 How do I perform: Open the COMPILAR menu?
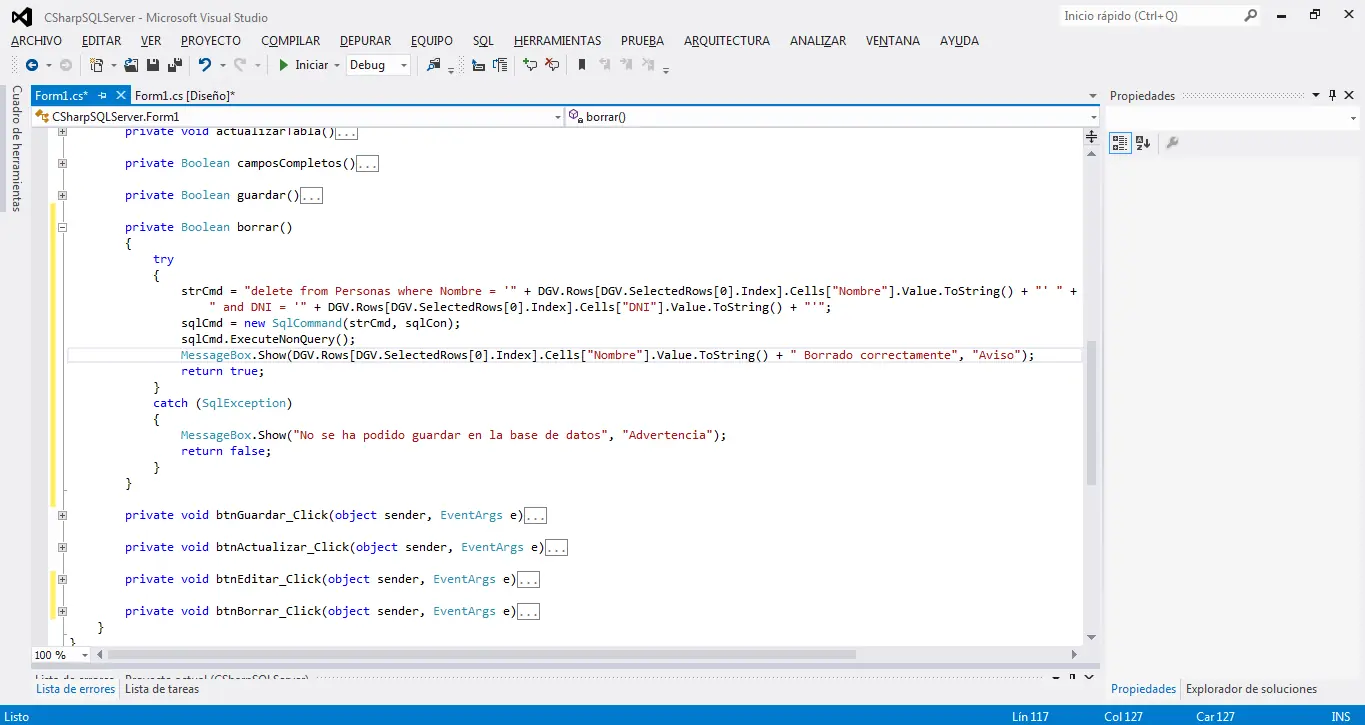pos(291,41)
